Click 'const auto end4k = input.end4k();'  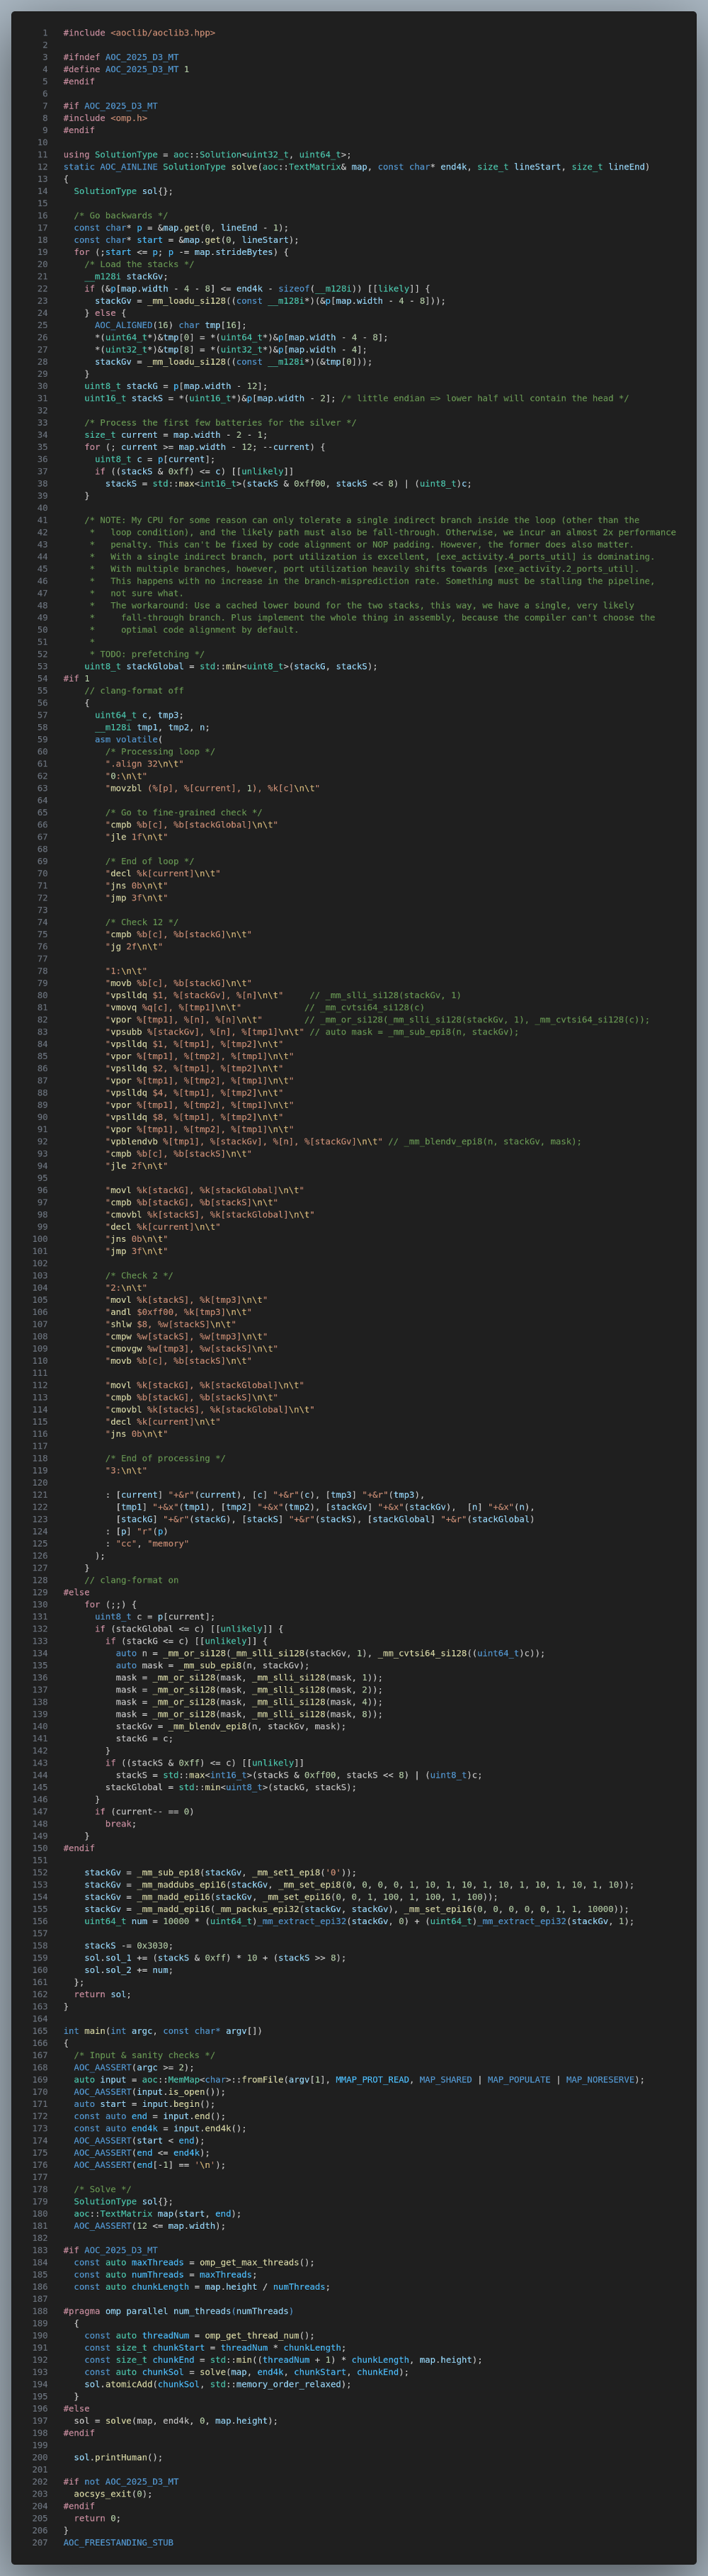coord(160,2128)
